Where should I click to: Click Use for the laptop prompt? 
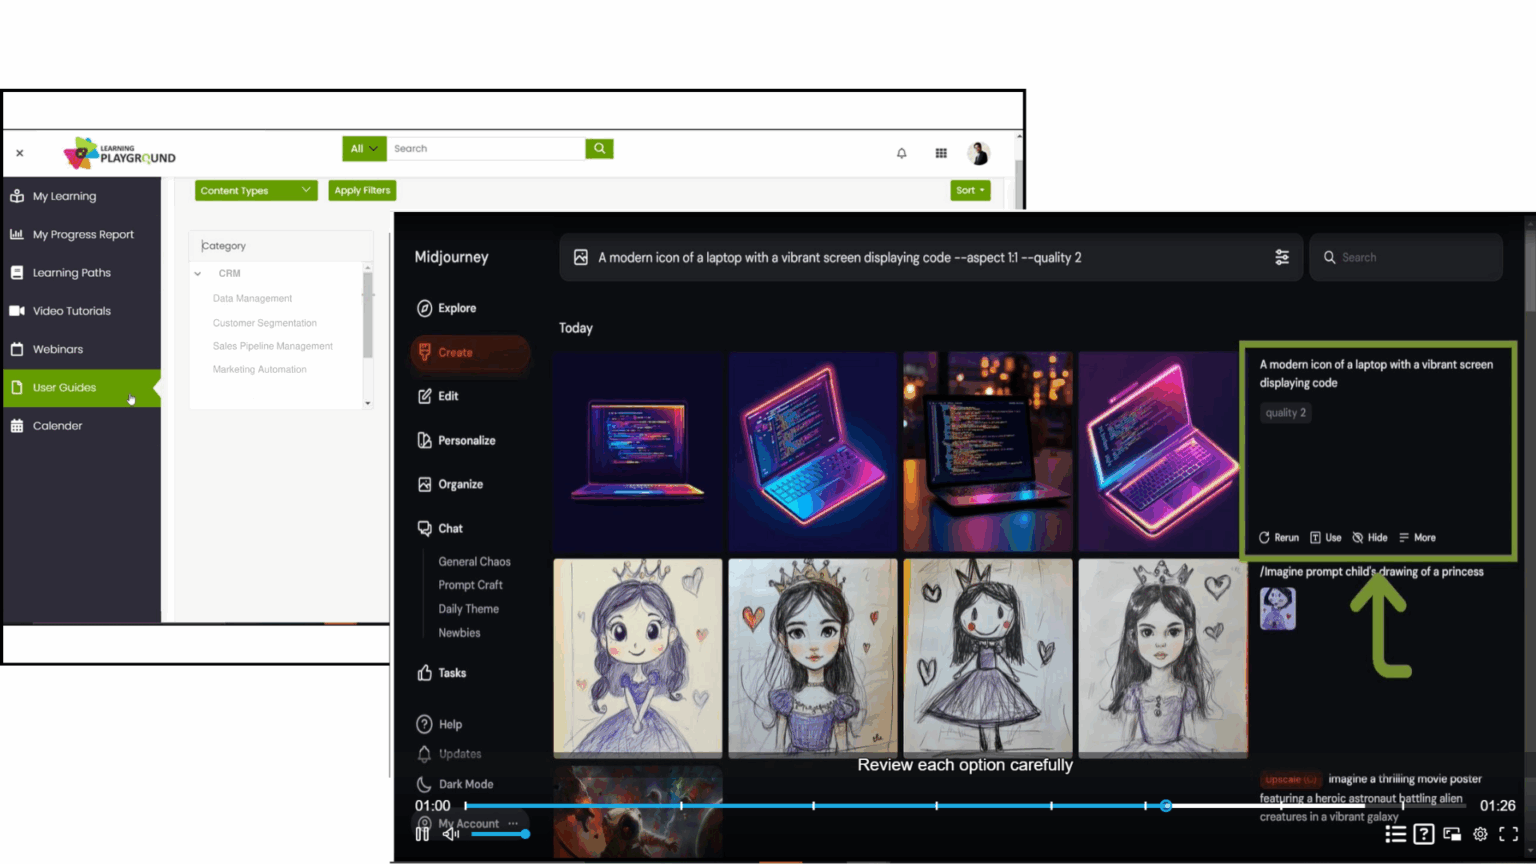(x=1326, y=537)
